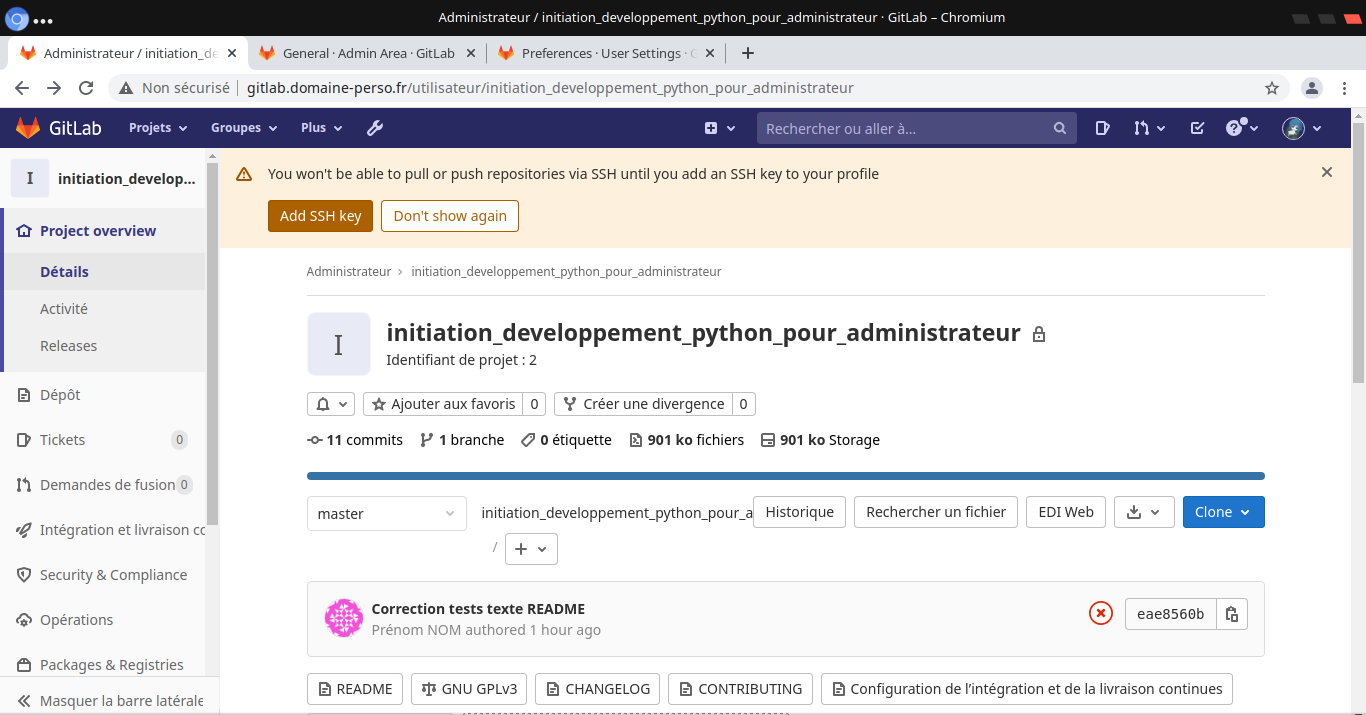
Task: Expand the master branch selector
Action: 386,513
